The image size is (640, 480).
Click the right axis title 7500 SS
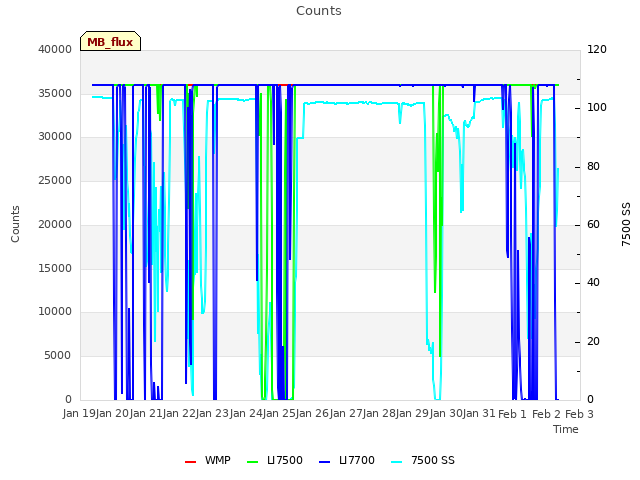626,224
